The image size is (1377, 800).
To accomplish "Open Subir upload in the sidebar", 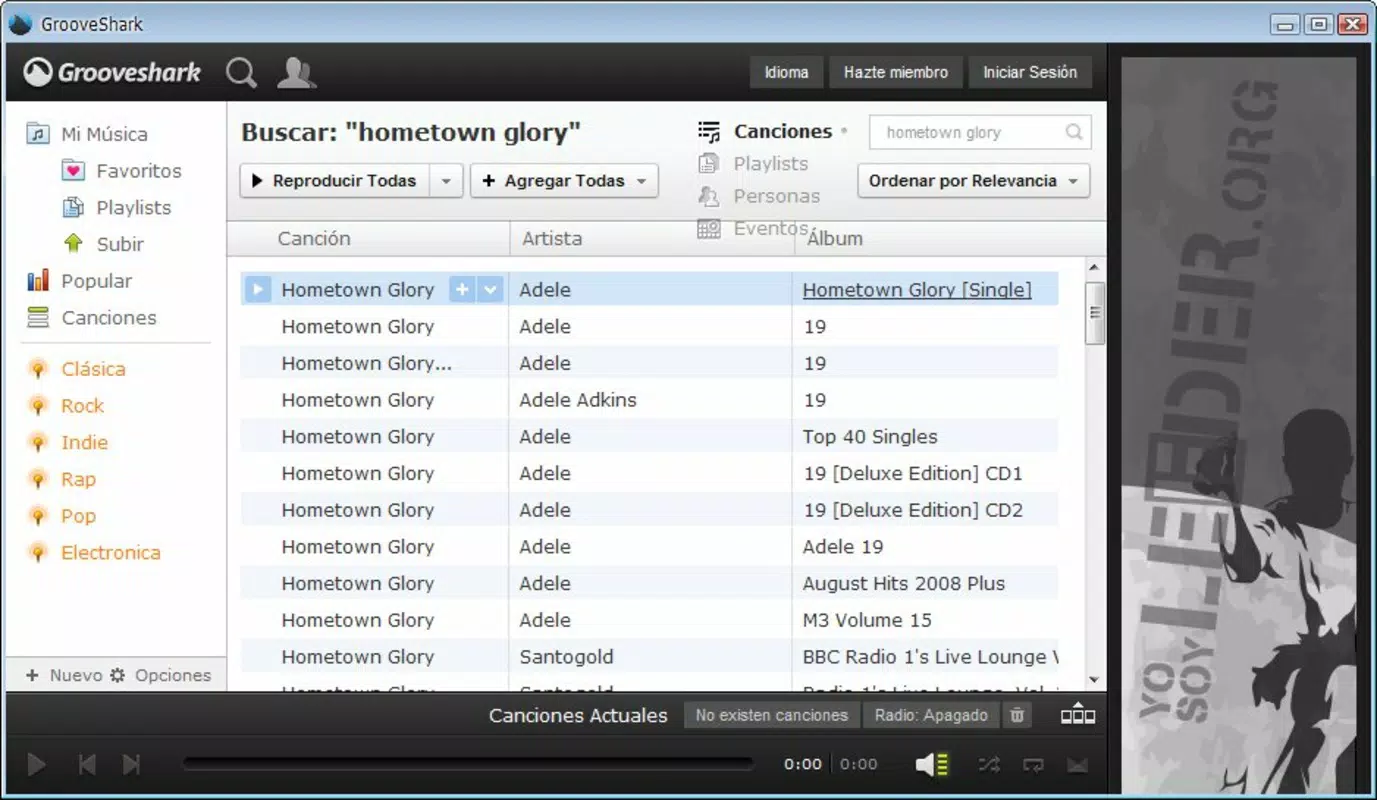I will click(x=103, y=244).
